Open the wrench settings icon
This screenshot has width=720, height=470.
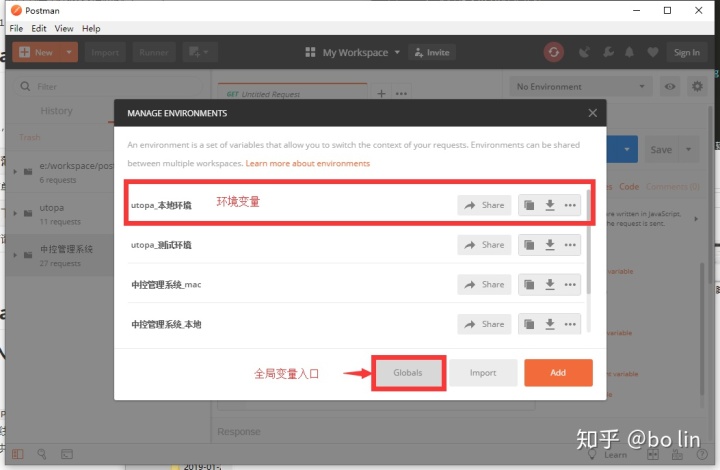pos(608,52)
